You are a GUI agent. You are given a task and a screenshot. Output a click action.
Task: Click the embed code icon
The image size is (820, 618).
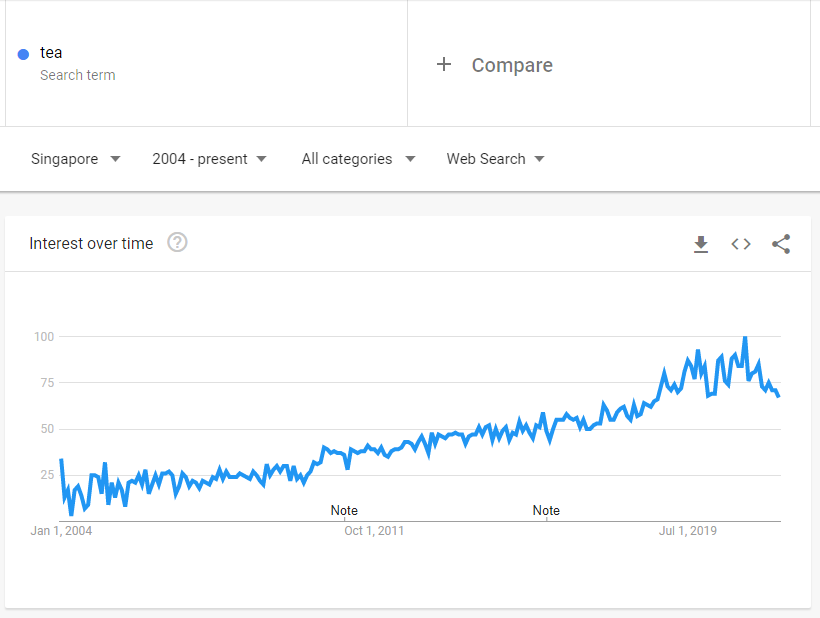pyautogui.click(x=741, y=244)
